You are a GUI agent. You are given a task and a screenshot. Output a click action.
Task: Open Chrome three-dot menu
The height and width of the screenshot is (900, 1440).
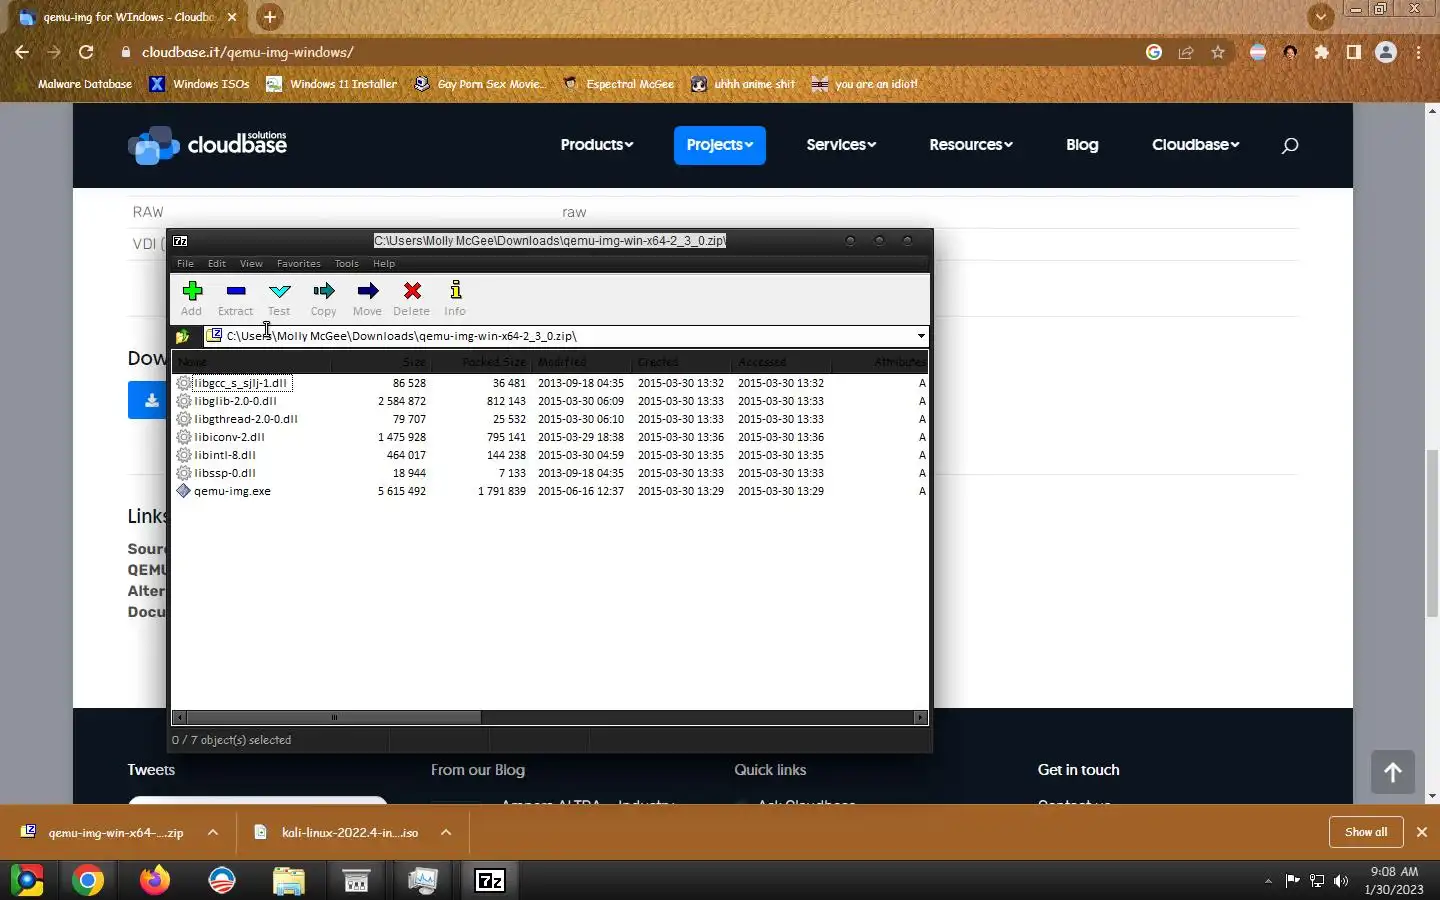pos(1419,52)
